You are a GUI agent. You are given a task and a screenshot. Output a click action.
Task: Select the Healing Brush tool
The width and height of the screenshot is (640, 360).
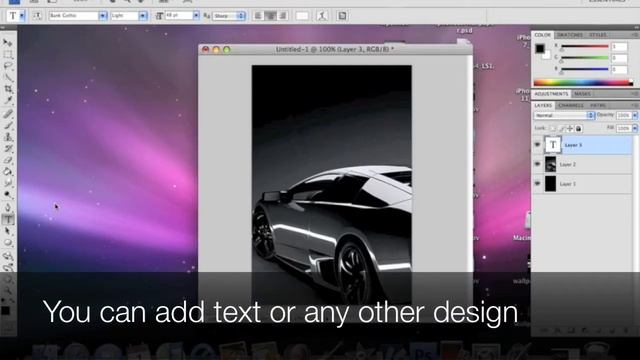click(7, 114)
